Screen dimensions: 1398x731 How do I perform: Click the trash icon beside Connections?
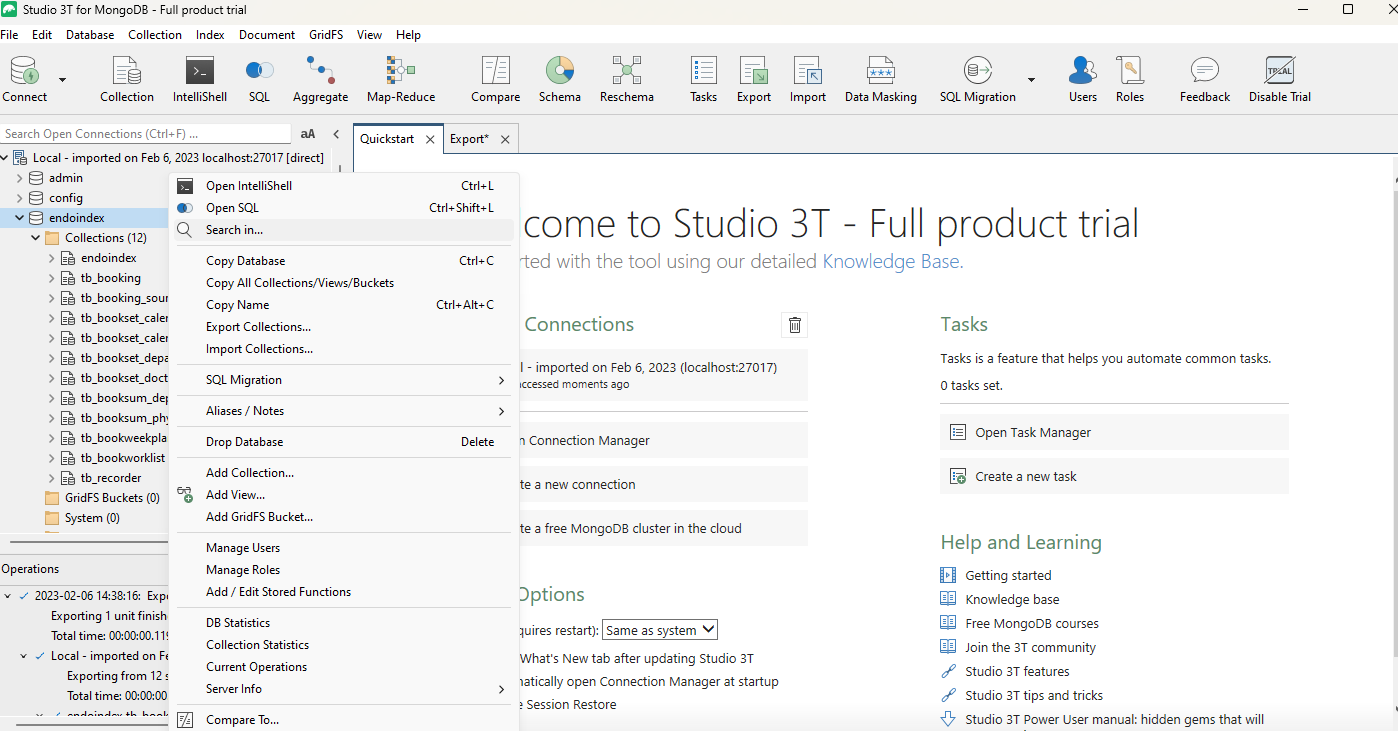pyautogui.click(x=795, y=325)
